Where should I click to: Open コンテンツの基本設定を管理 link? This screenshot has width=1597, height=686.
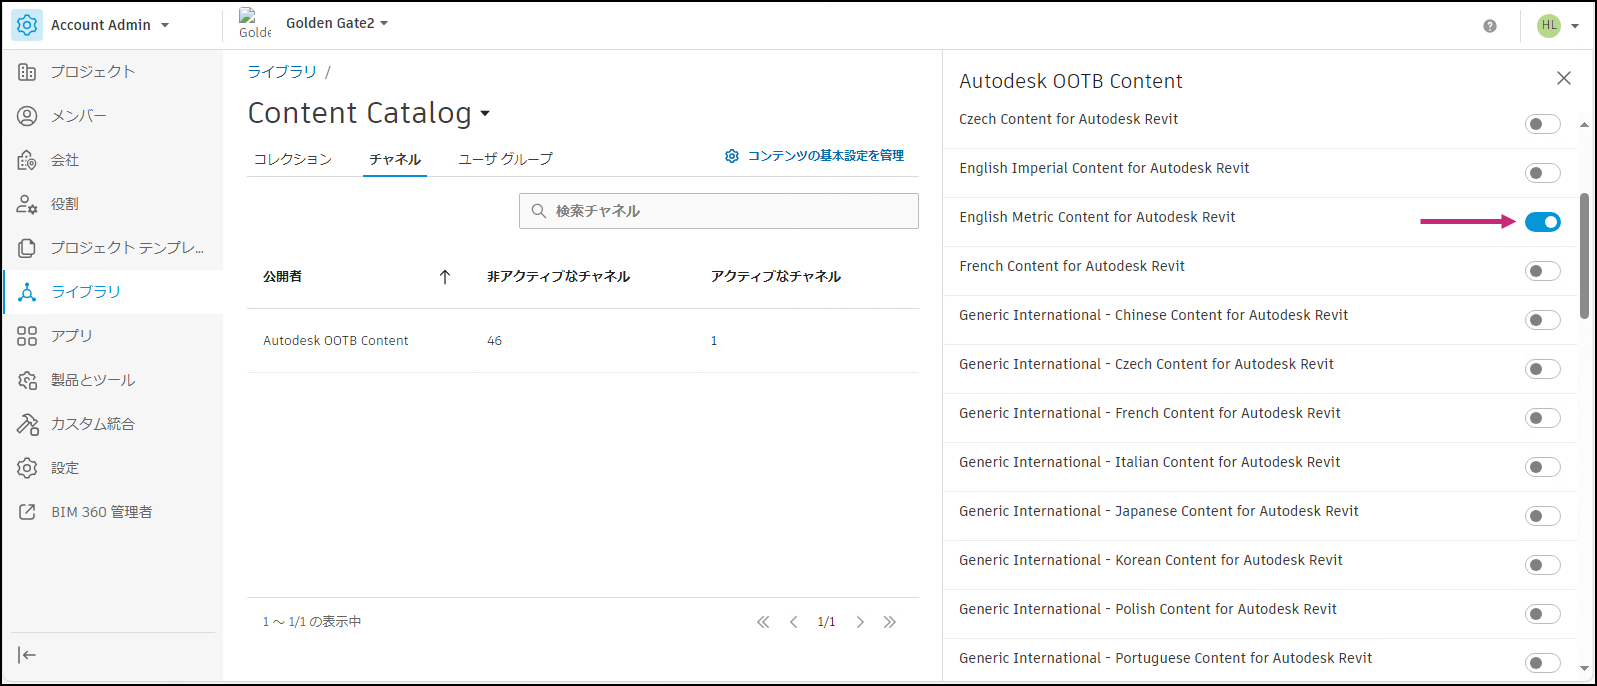pos(814,156)
